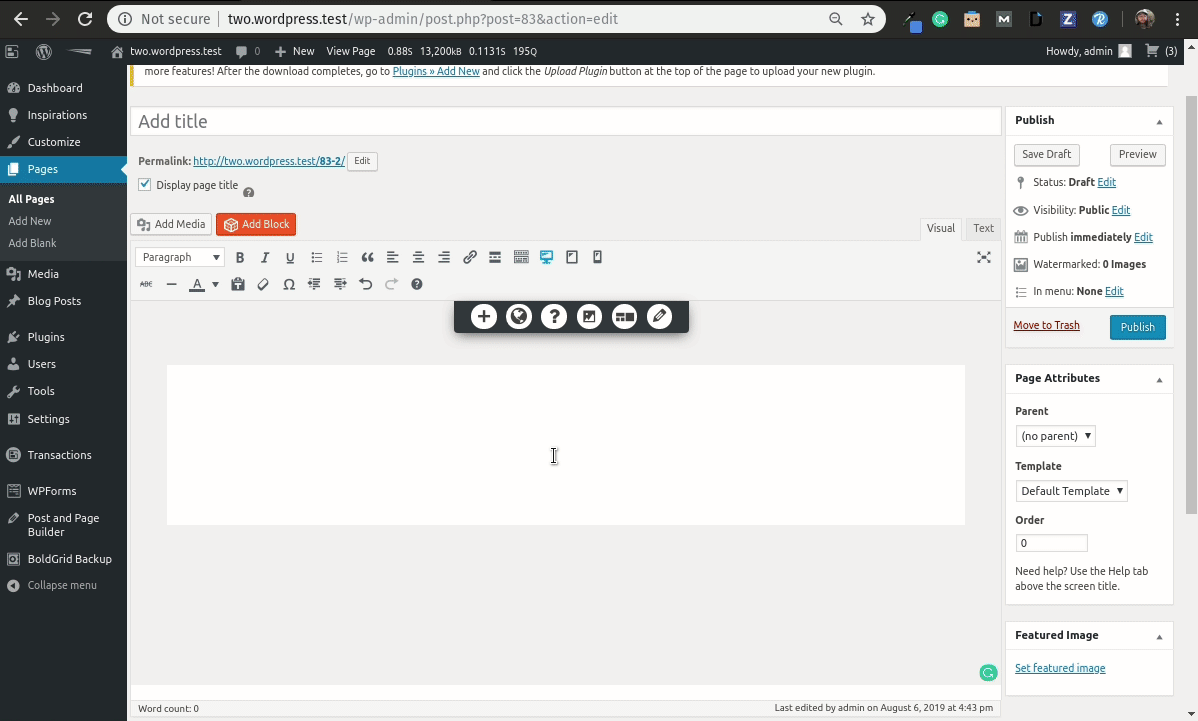Collapse the Featured Image panel
This screenshot has width=1198, height=721.
1159,636
